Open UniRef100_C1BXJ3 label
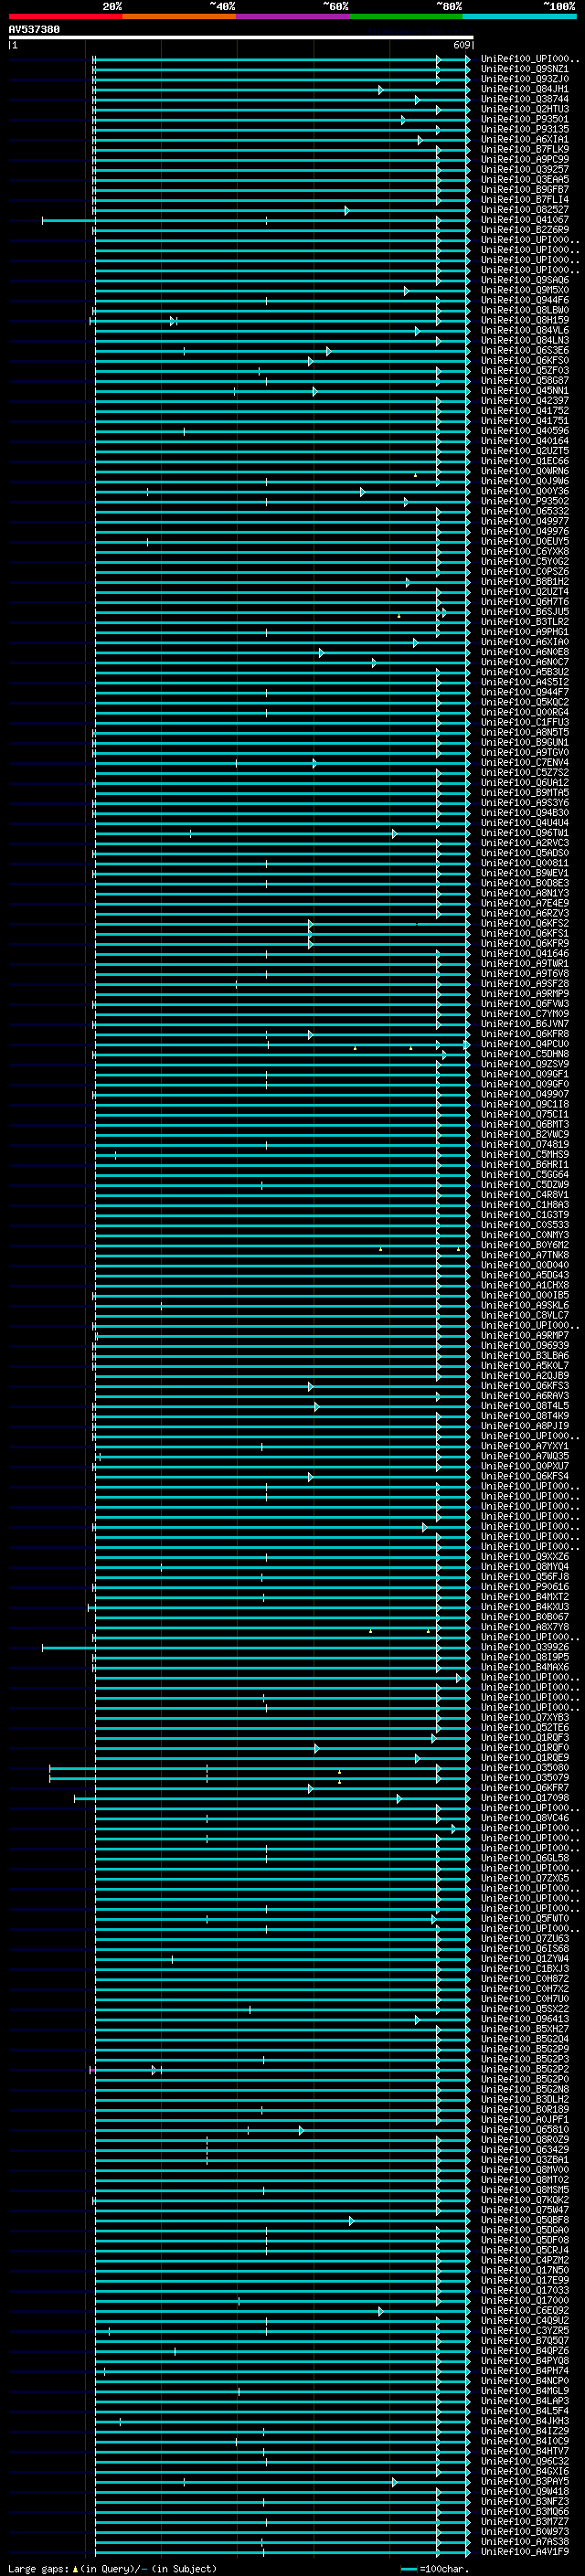 pos(525,1969)
